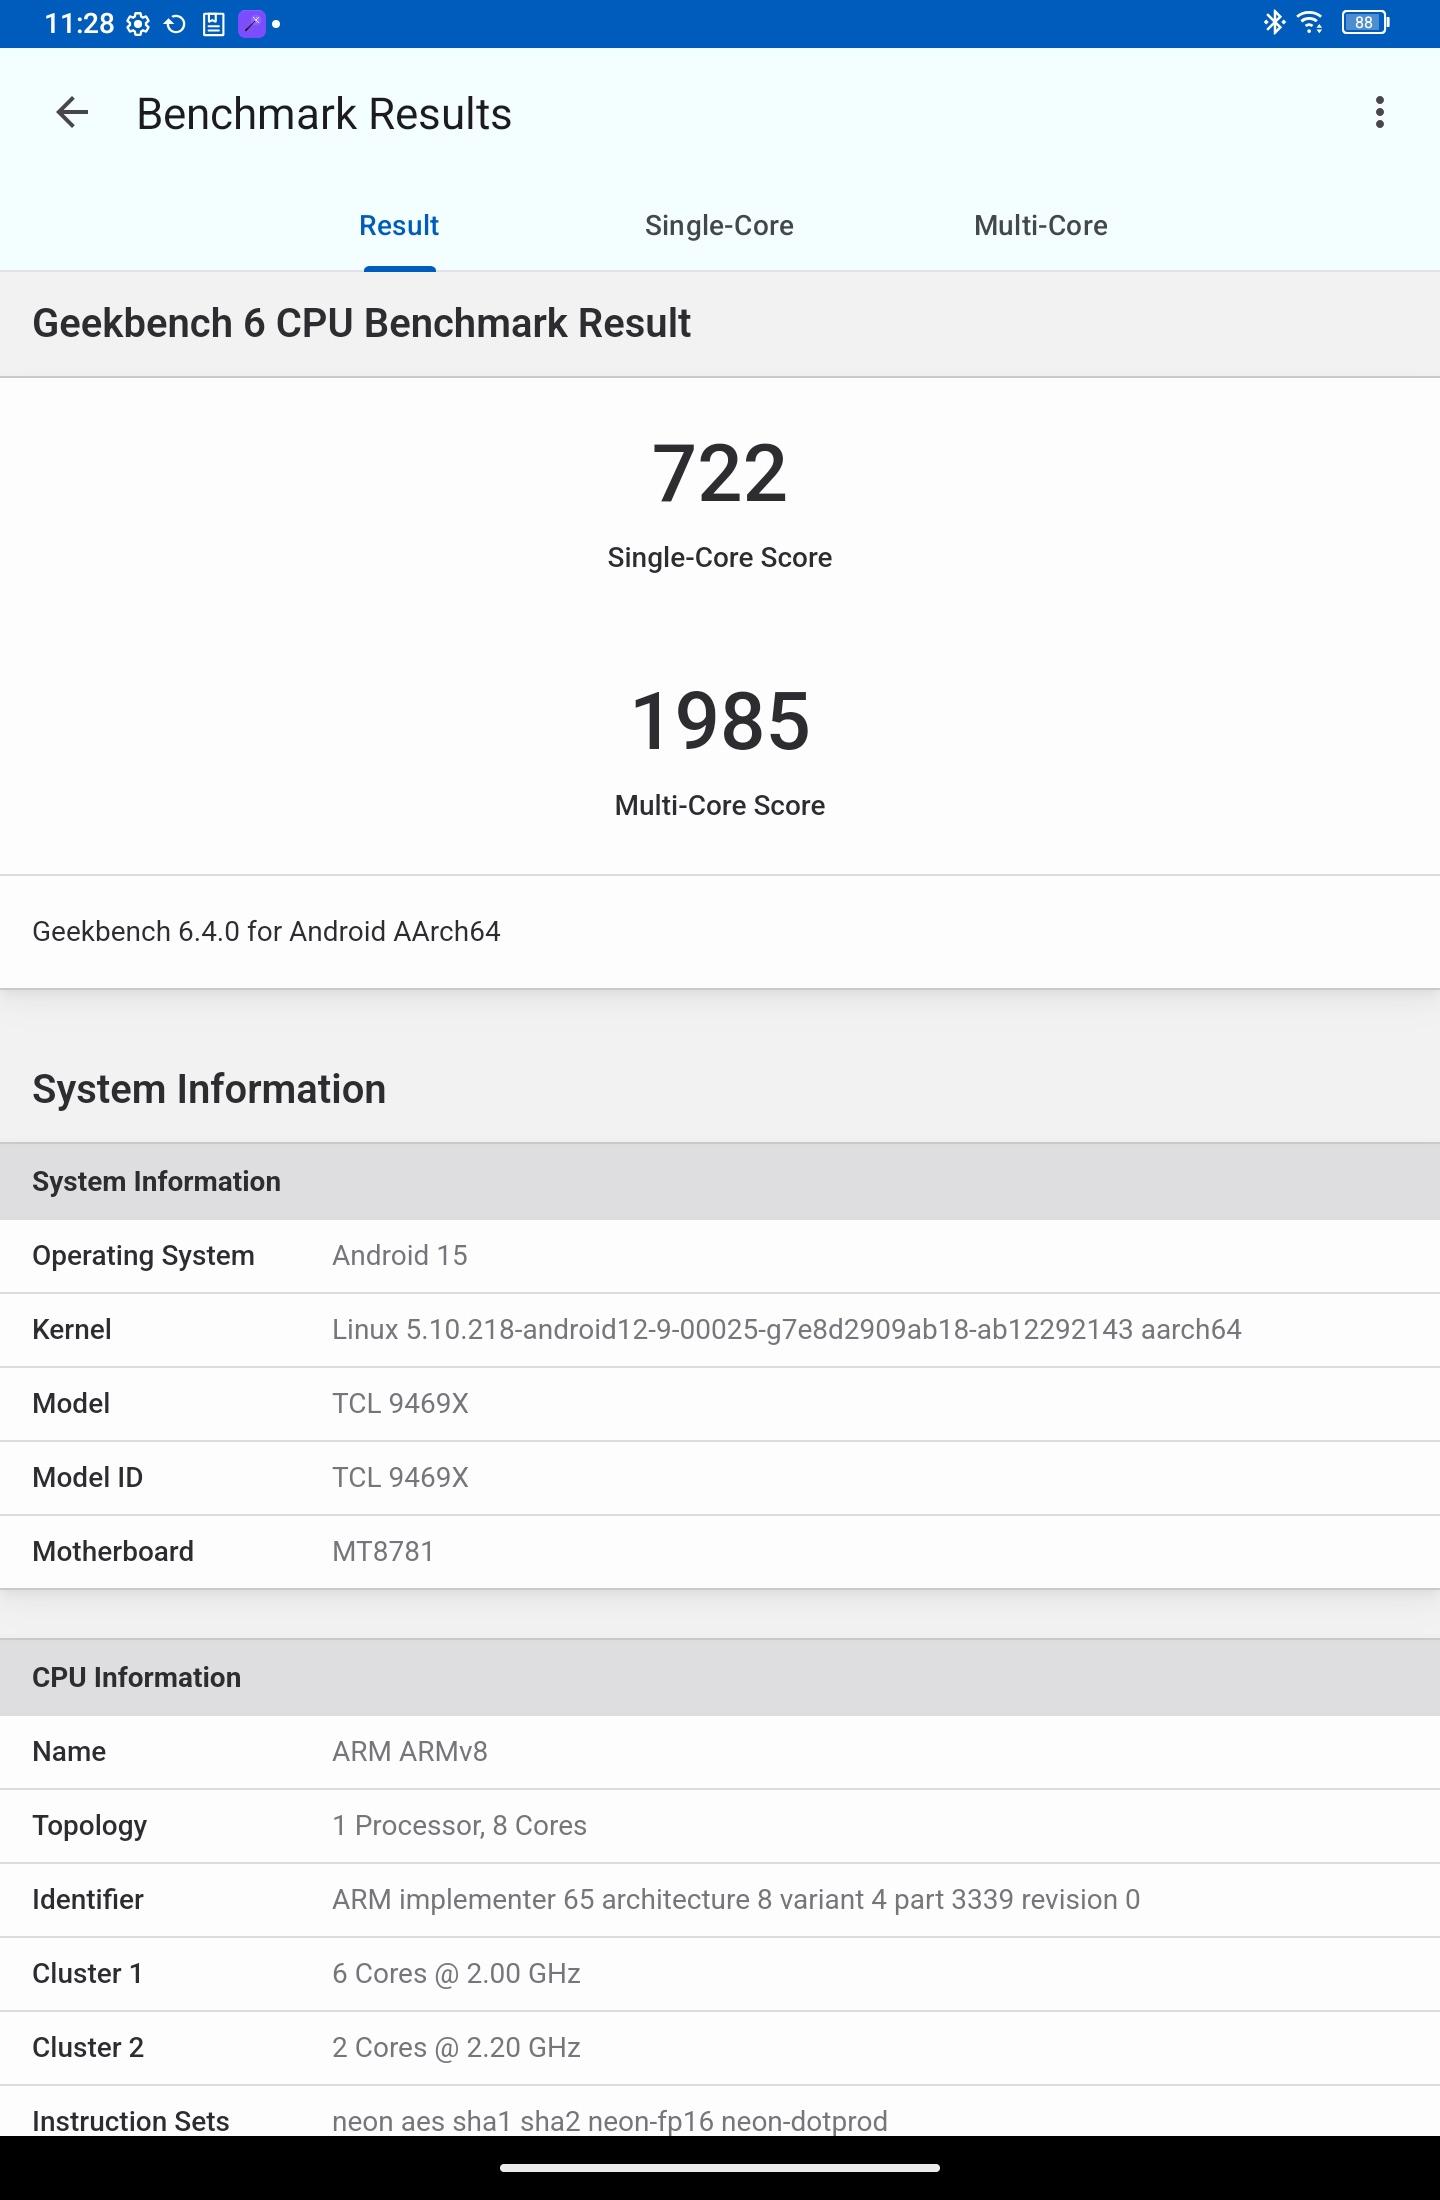Tap the Wi-Fi status icon
1440x2200 pixels.
click(x=1310, y=22)
